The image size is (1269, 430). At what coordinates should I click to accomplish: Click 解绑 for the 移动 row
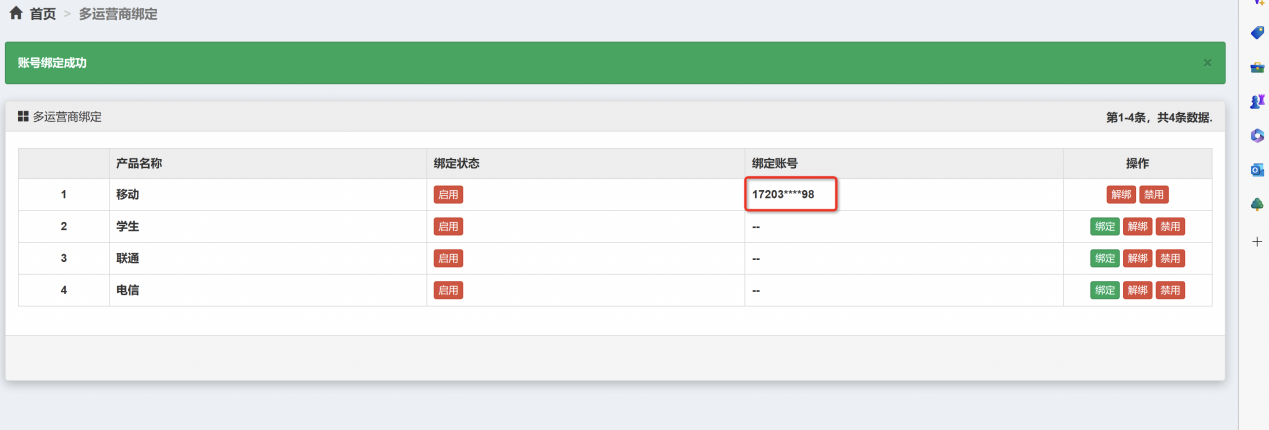[x=1121, y=195]
